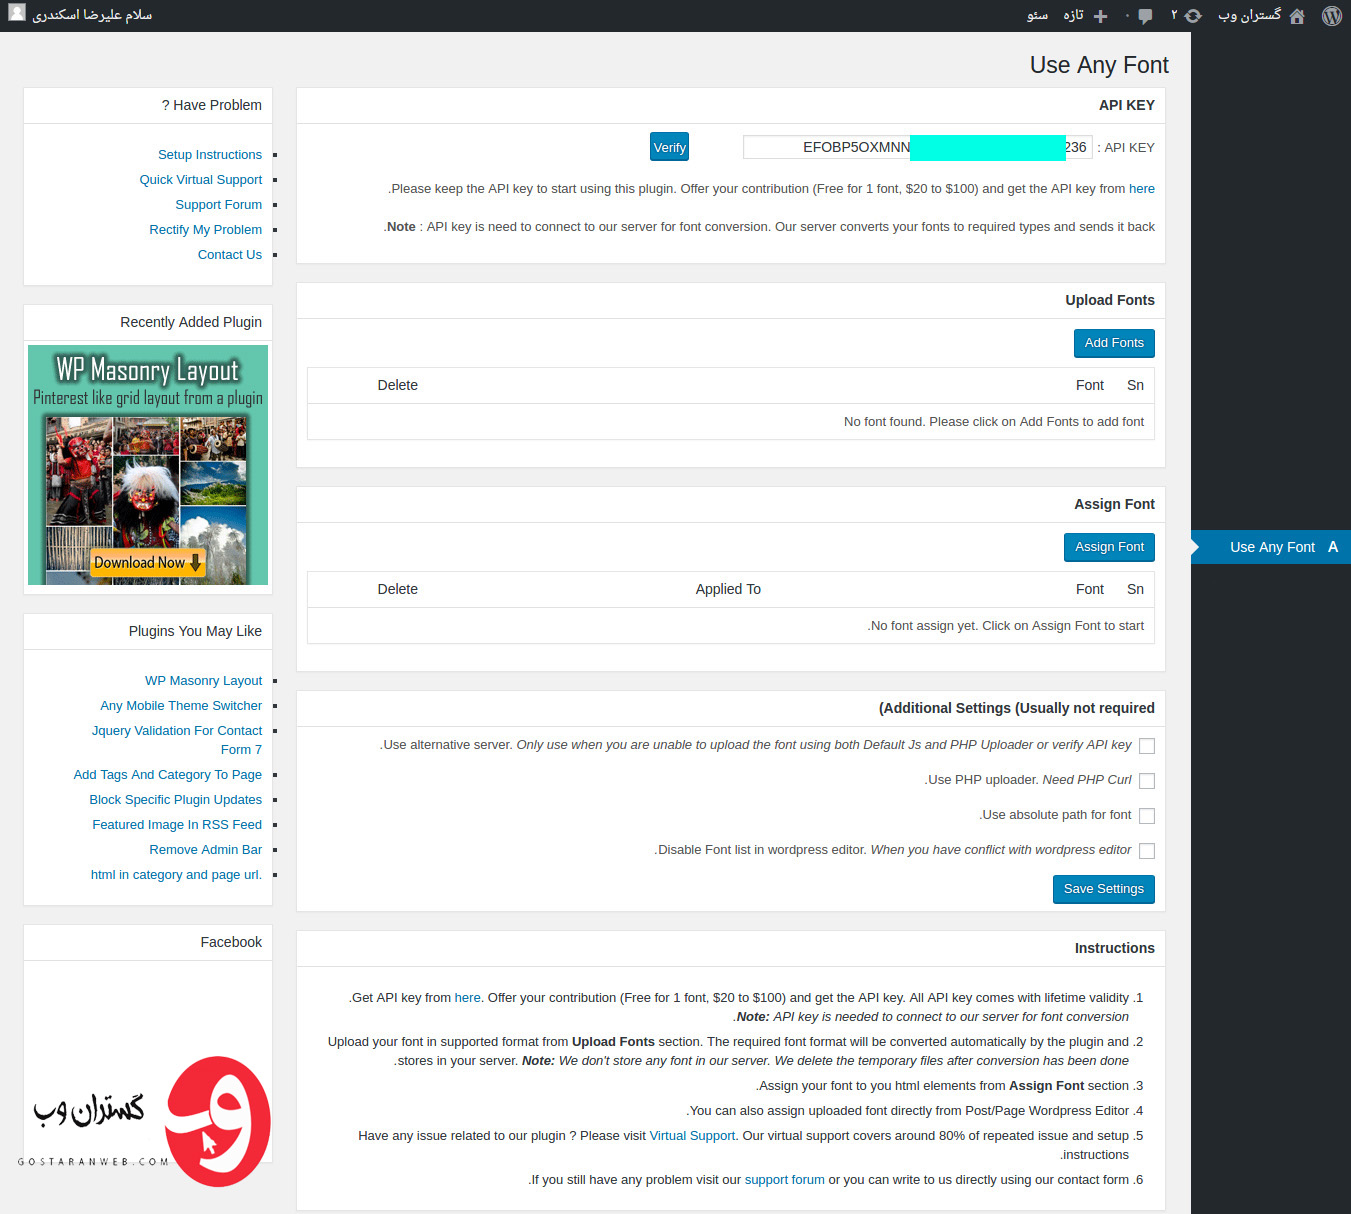
Task: Enable Use PHP uploader checkbox
Action: pos(1147,781)
